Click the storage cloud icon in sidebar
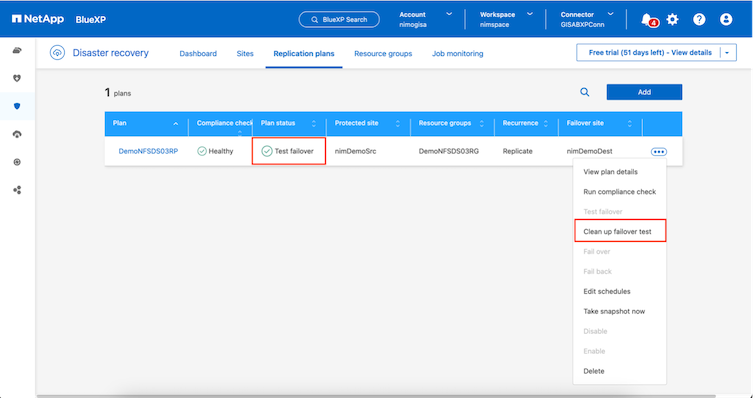Viewport: 755px width, 400px height. (x=17, y=51)
